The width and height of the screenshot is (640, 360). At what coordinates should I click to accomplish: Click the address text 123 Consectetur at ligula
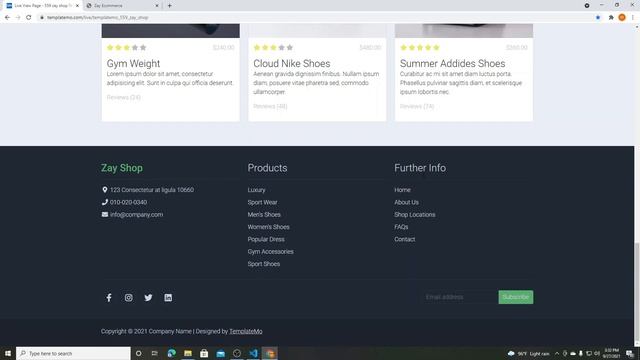tap(152, 190)
